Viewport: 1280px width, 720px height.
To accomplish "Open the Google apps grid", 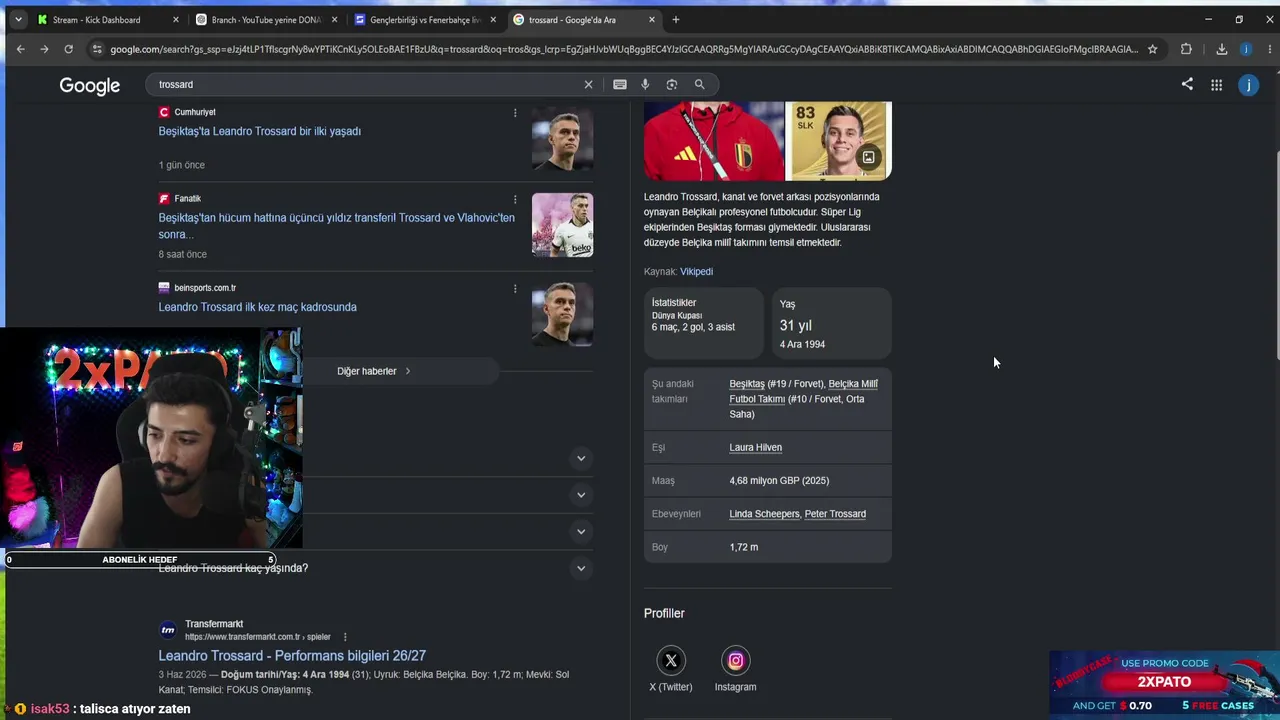I will [x=1216, y=85].
